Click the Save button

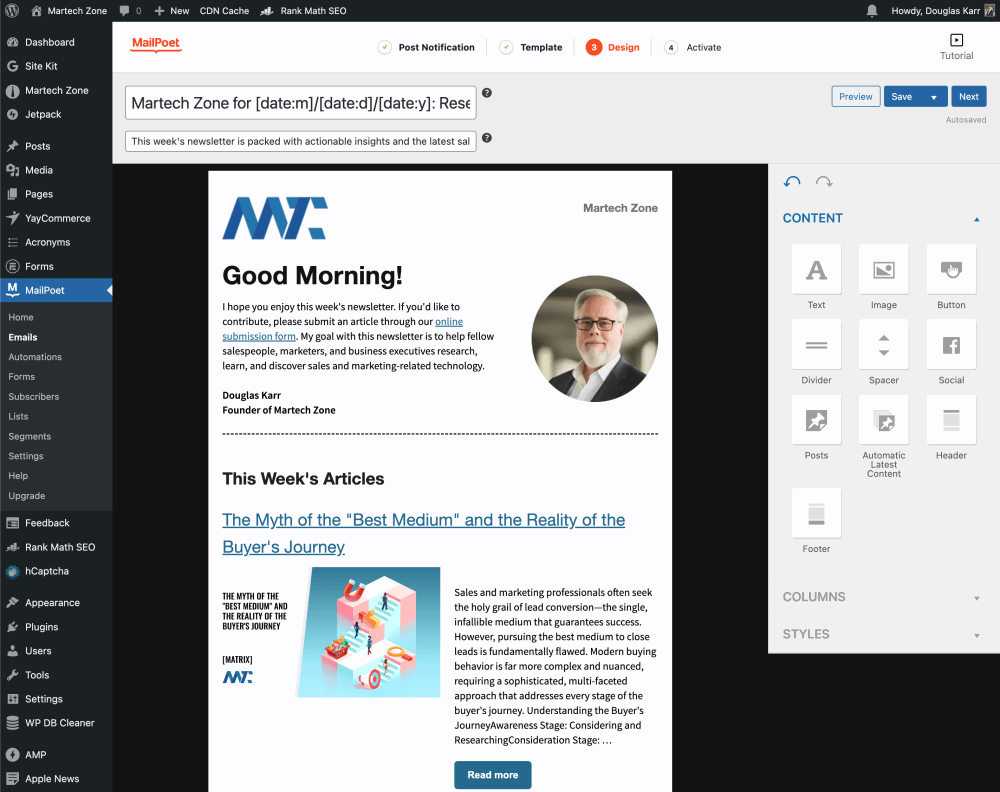click(902, 97)
